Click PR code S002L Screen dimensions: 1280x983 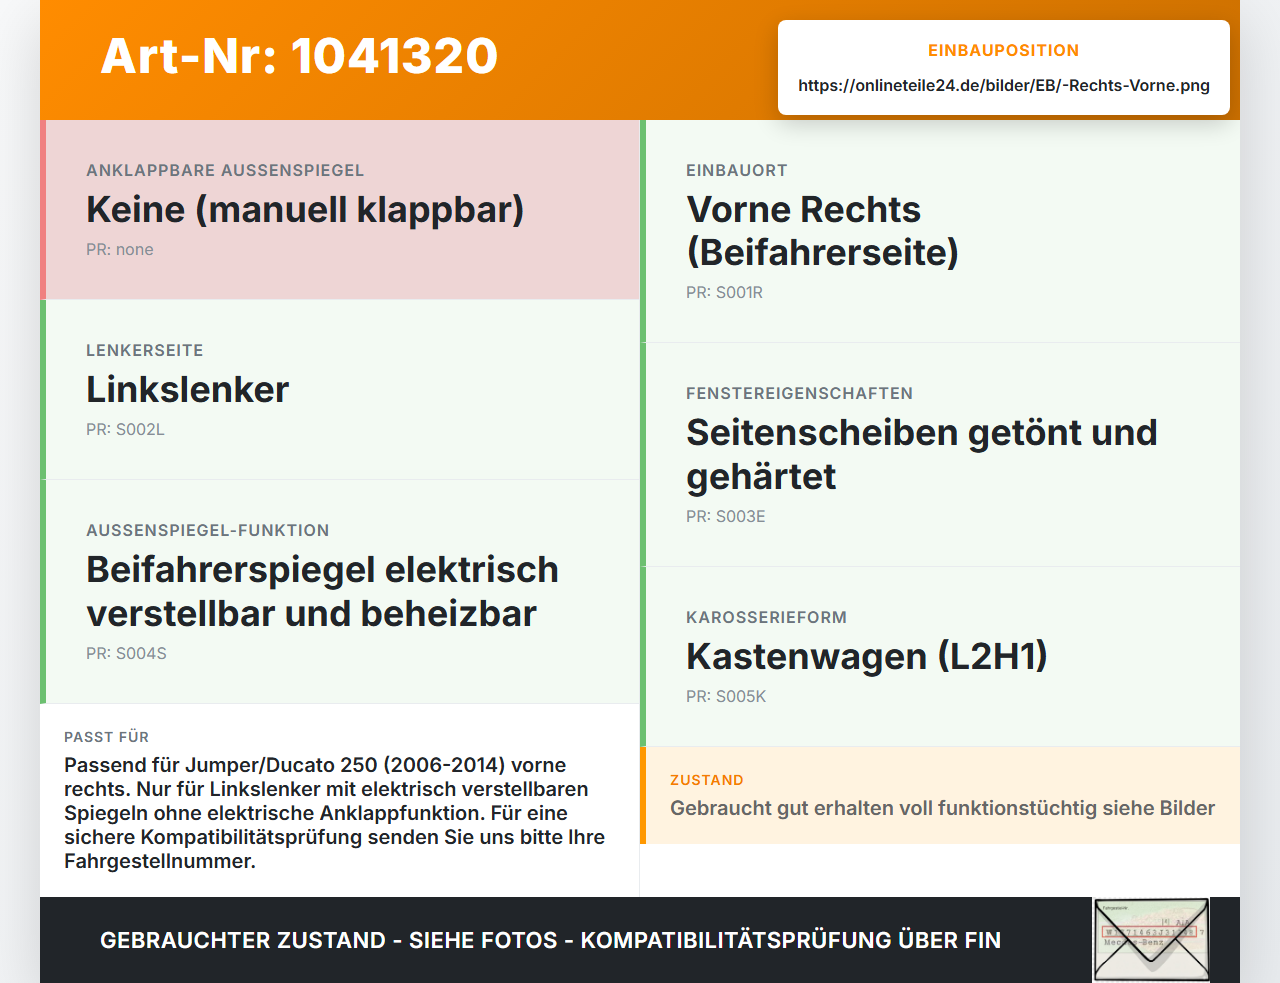(x=125, y=429)
